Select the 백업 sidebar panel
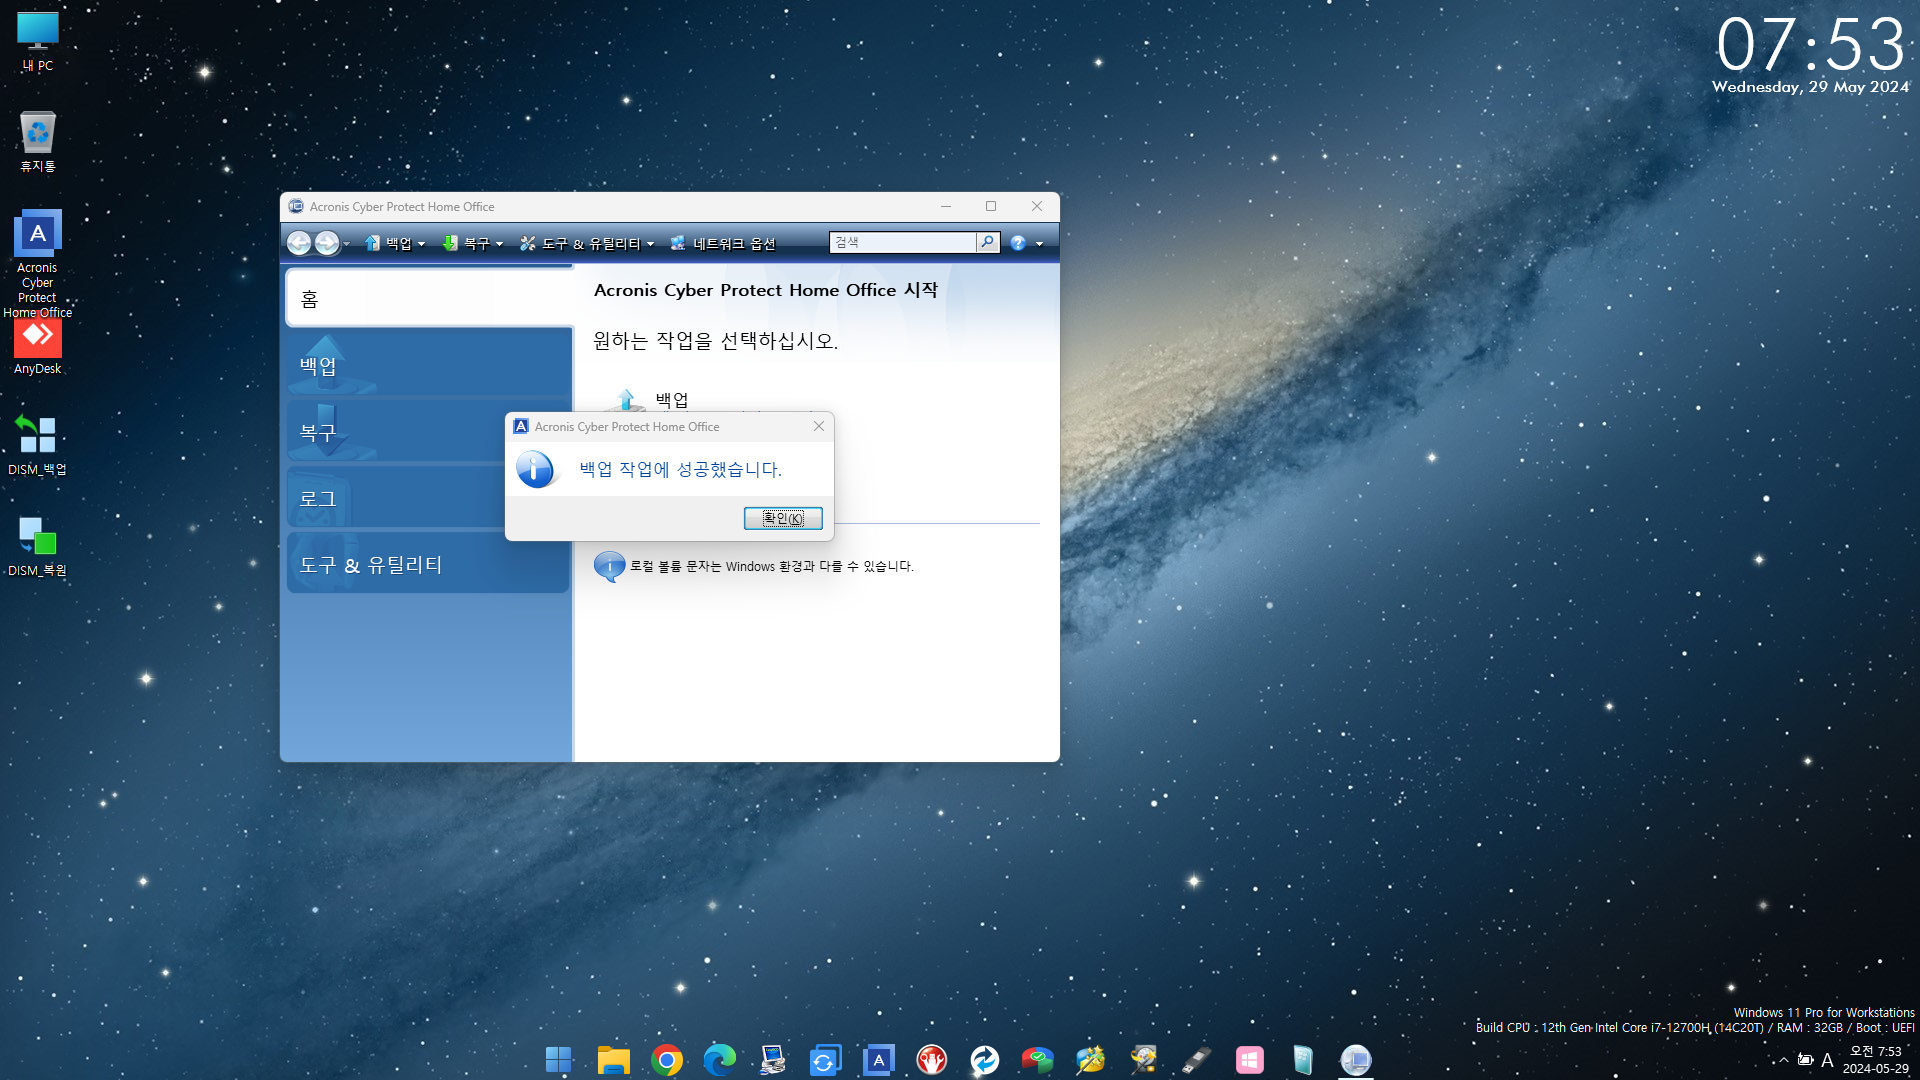Screen dimensions: 1920x1080 coord(430,364)
